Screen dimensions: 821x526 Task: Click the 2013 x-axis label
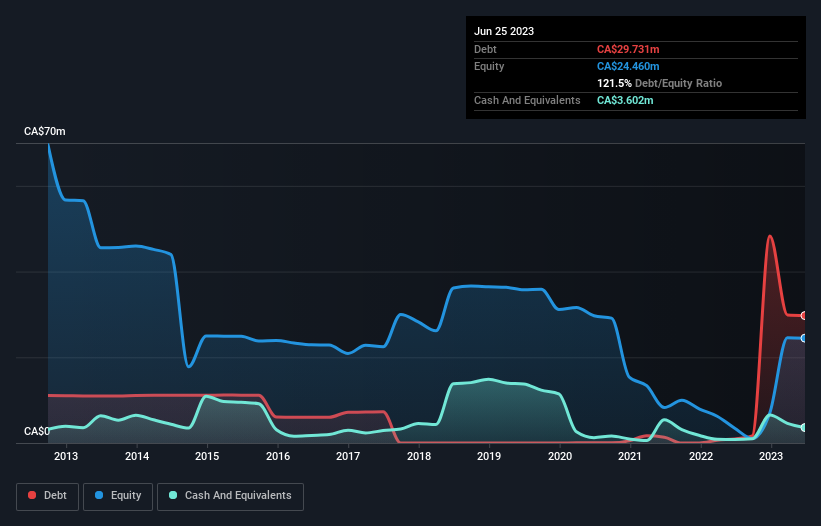(x=66, y=456)
